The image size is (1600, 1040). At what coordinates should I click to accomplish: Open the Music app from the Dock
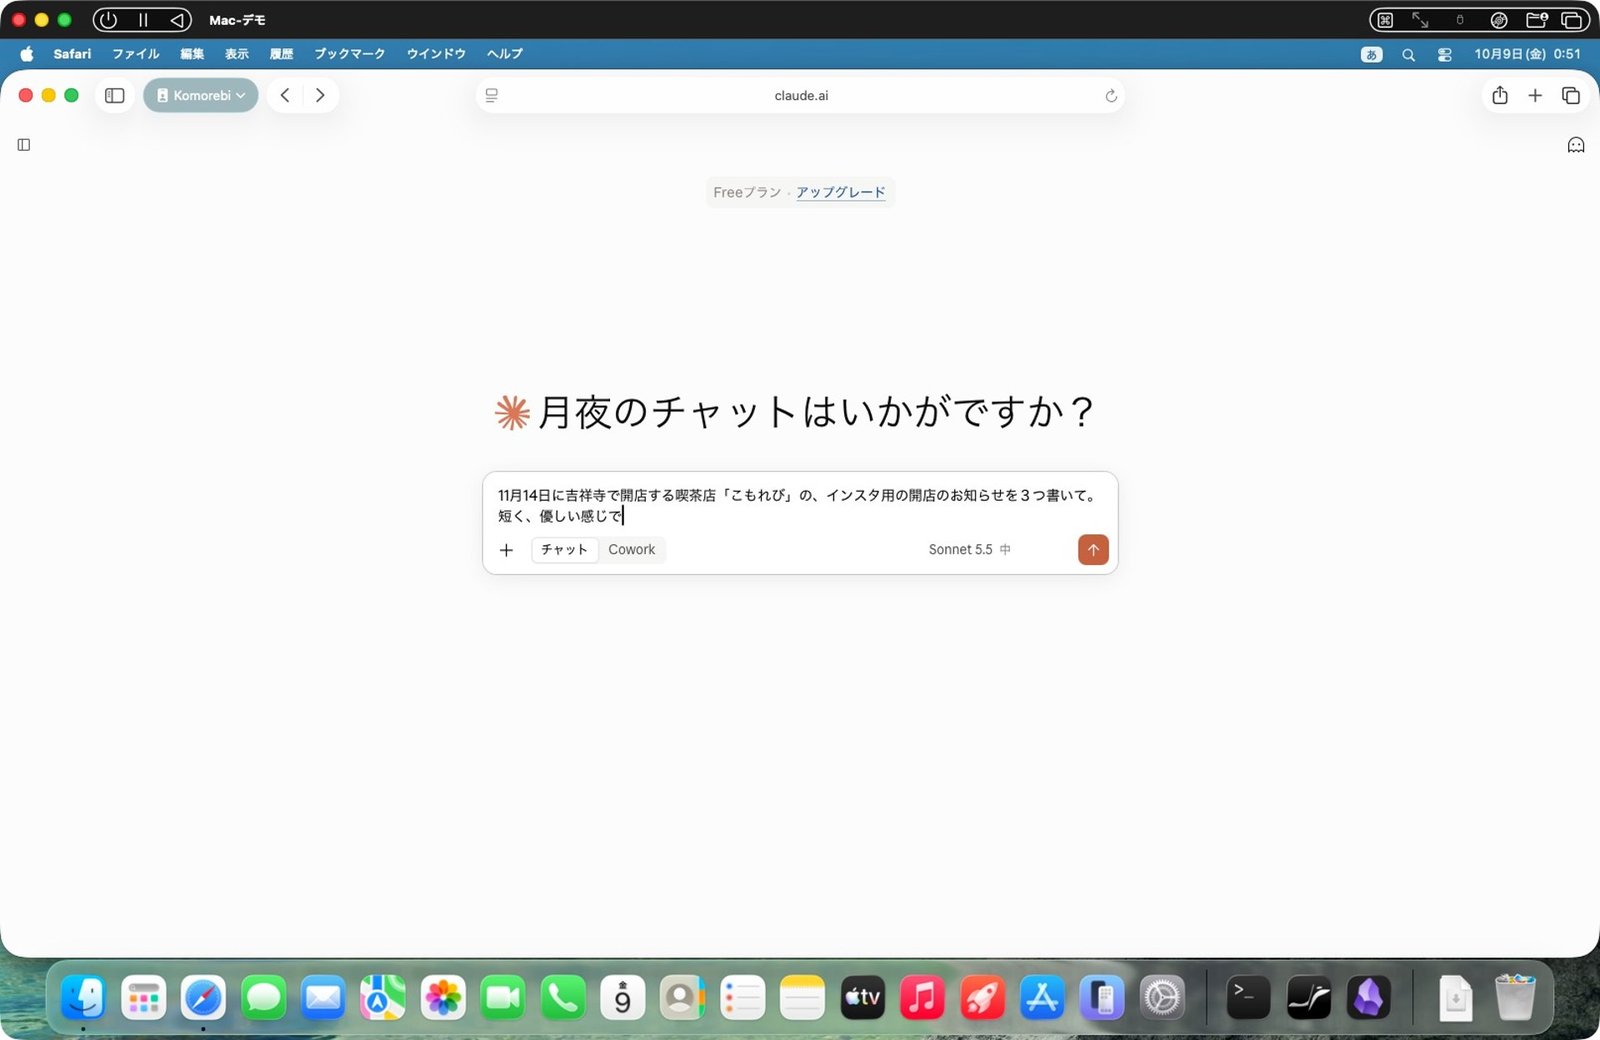coord(922,998)
